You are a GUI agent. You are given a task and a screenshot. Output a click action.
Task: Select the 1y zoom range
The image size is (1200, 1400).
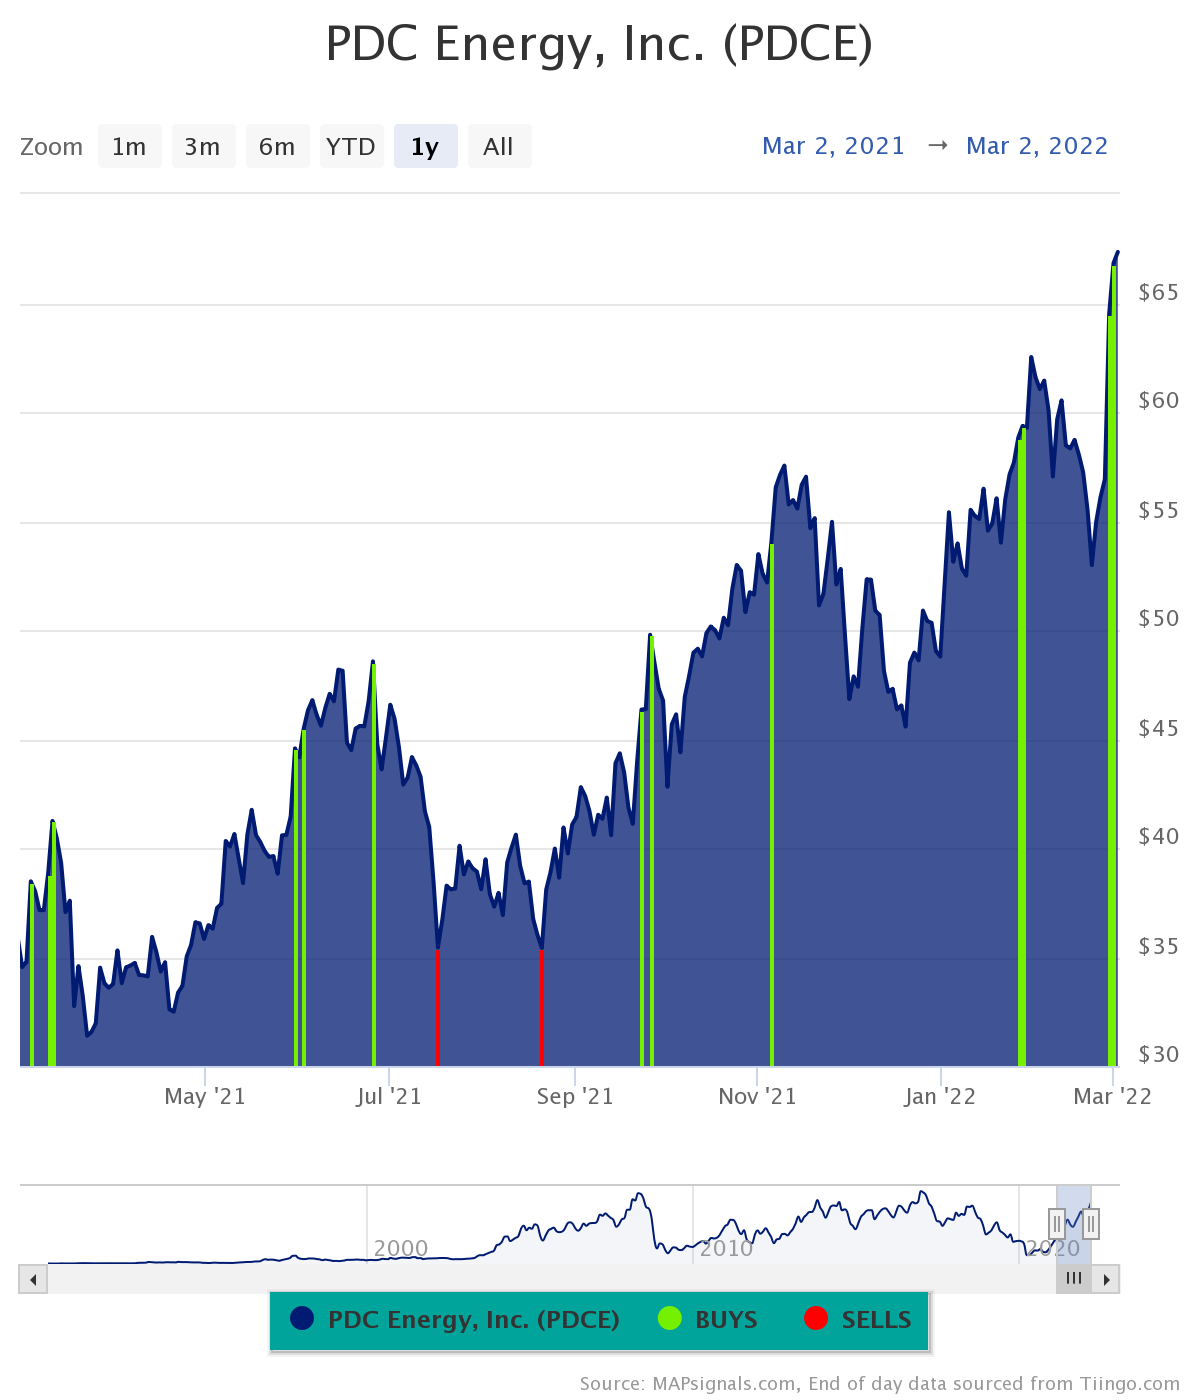425,147
